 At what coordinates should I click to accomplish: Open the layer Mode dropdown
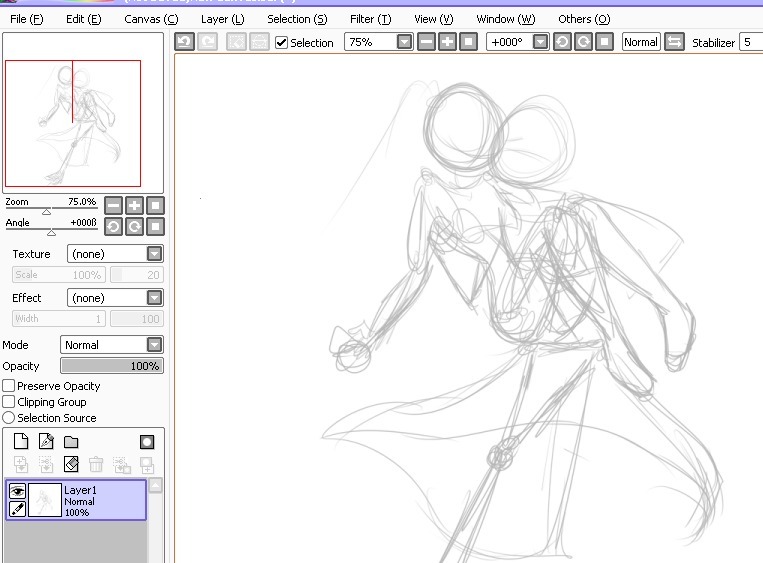coord(154,345)
